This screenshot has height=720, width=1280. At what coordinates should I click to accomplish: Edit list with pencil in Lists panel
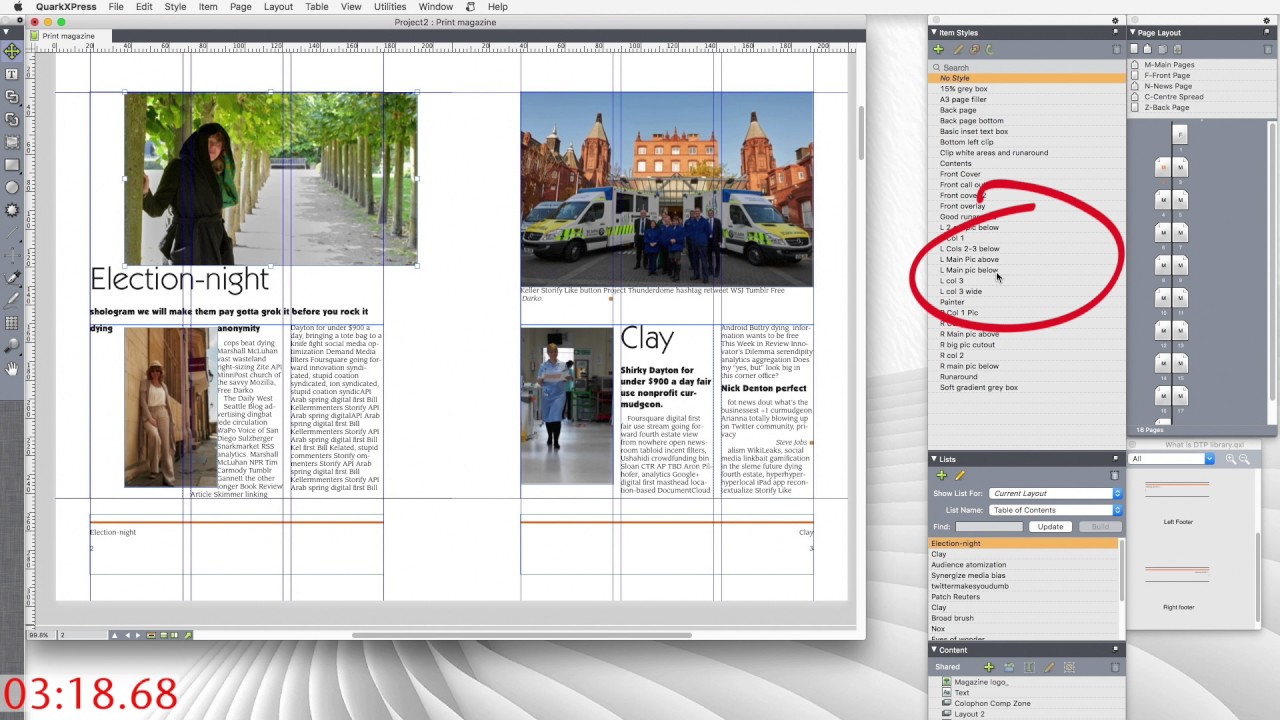960,476
